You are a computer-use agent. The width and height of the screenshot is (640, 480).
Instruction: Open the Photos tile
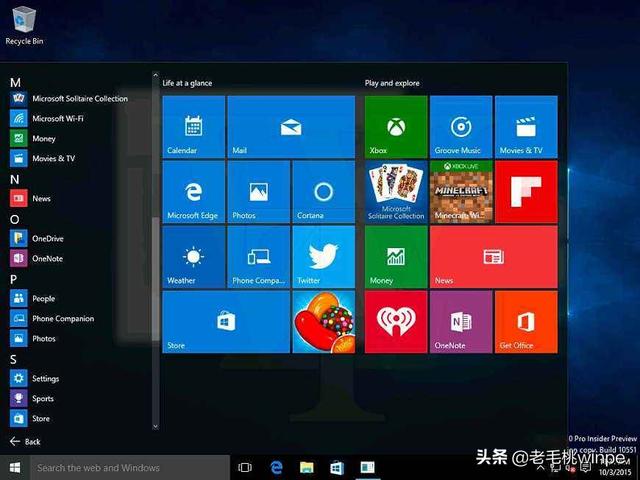(x=258, y=192)
